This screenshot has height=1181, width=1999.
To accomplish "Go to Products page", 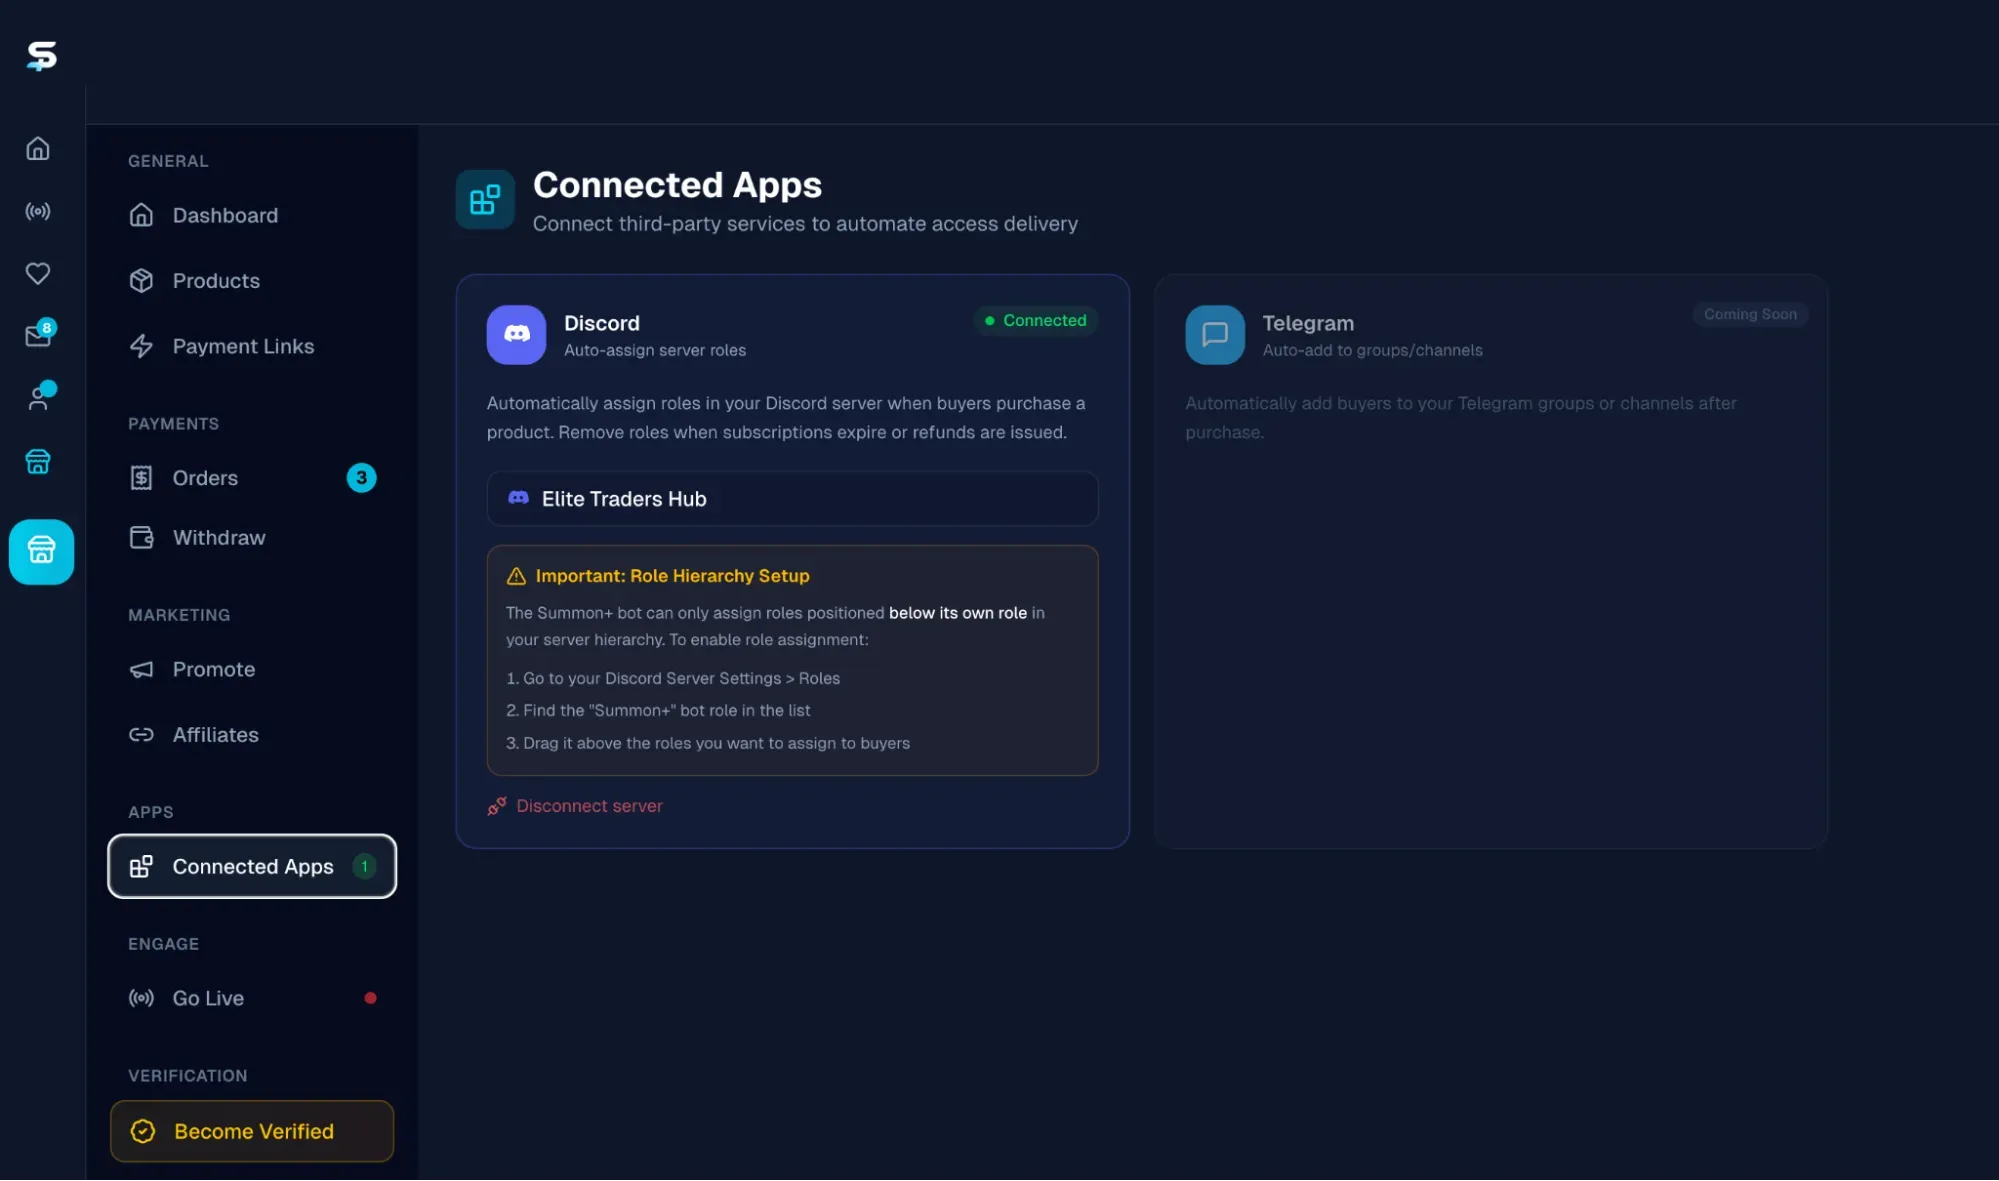I will [216, 281].
